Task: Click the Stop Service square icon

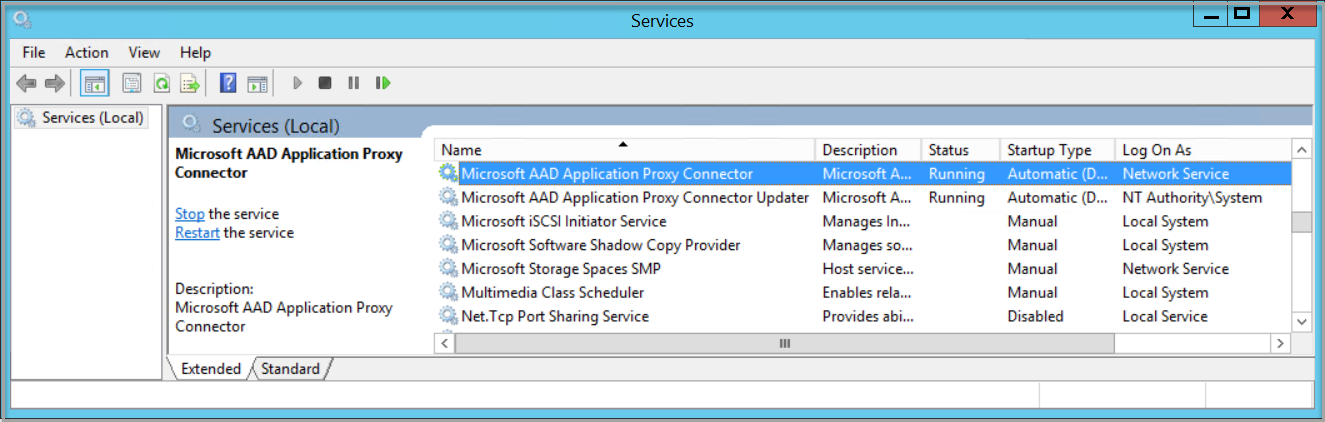Action: tap(325, 83)
